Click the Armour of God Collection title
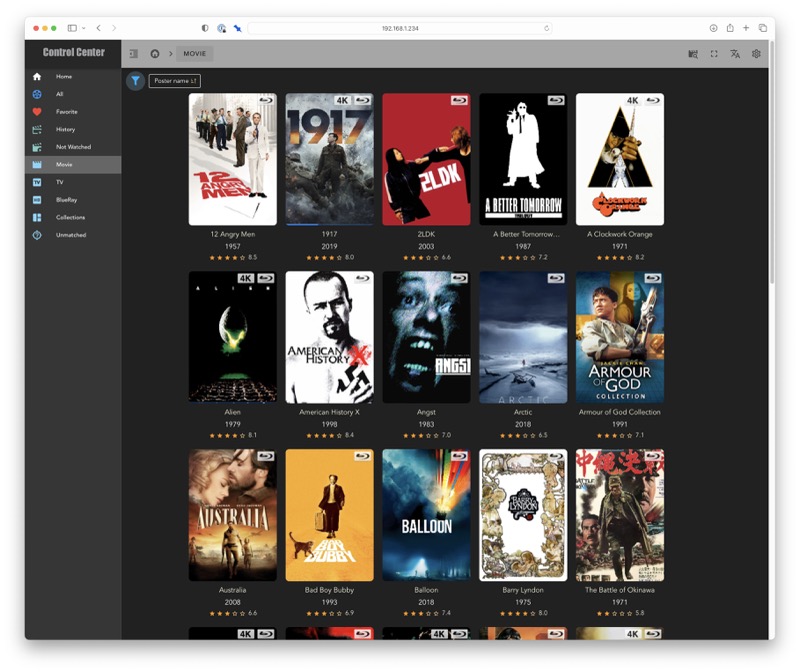Viewport: 800px width, 672px height. coord(619,412)
